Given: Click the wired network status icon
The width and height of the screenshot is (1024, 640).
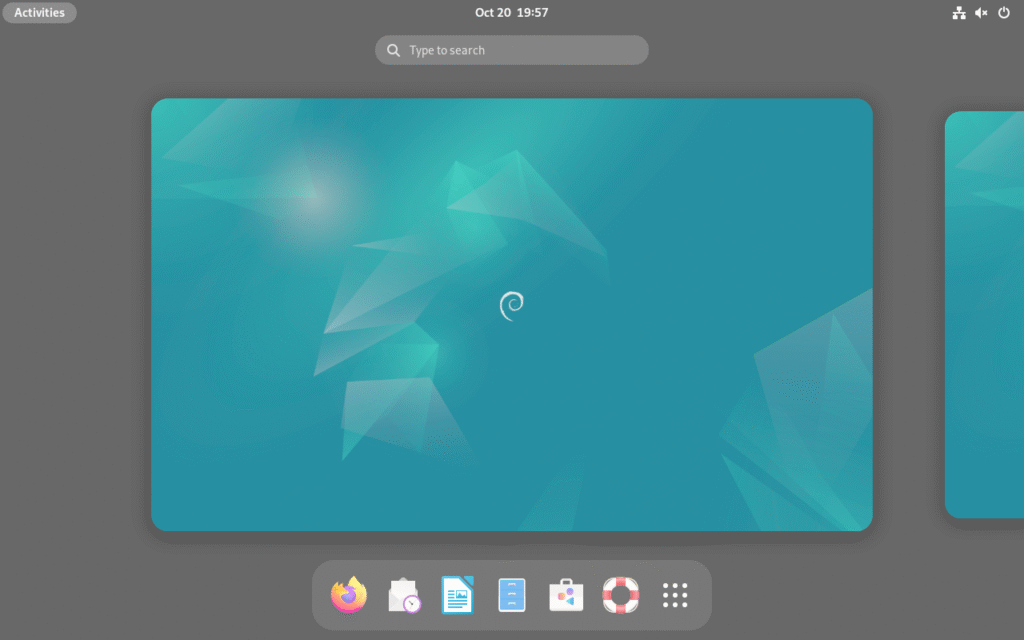Looking at the screenshot, I should coord(957,13).
